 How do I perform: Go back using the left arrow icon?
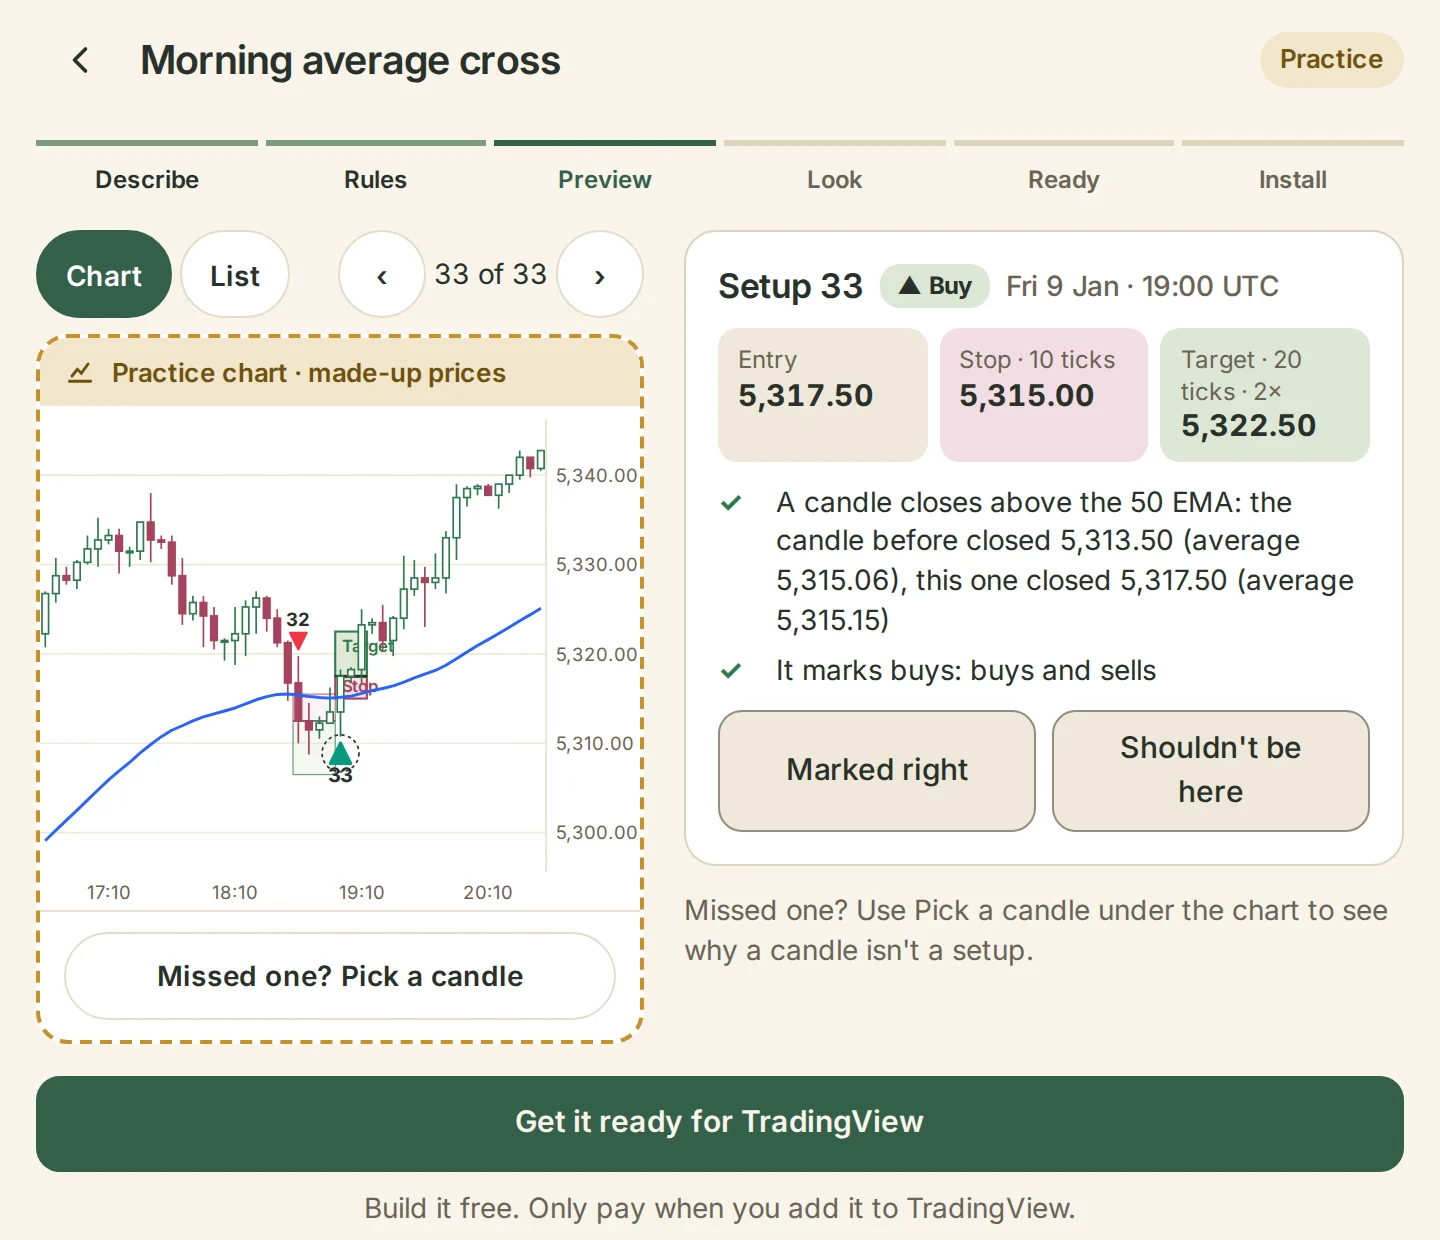(x=81, y=60)
